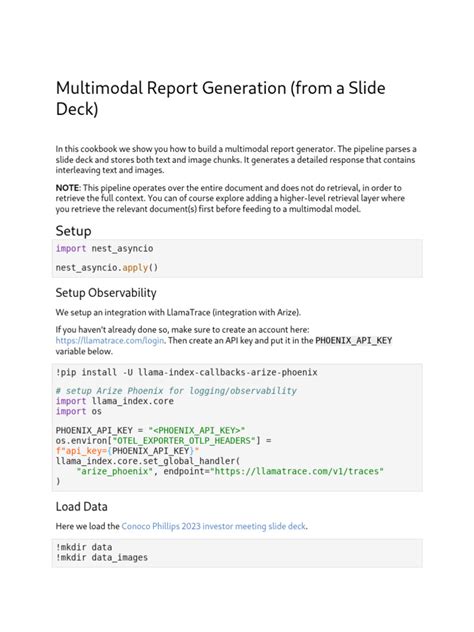Click the '"arize_phoenix"' string argument
The image size is (474, 632).
(x=114, y=471)
